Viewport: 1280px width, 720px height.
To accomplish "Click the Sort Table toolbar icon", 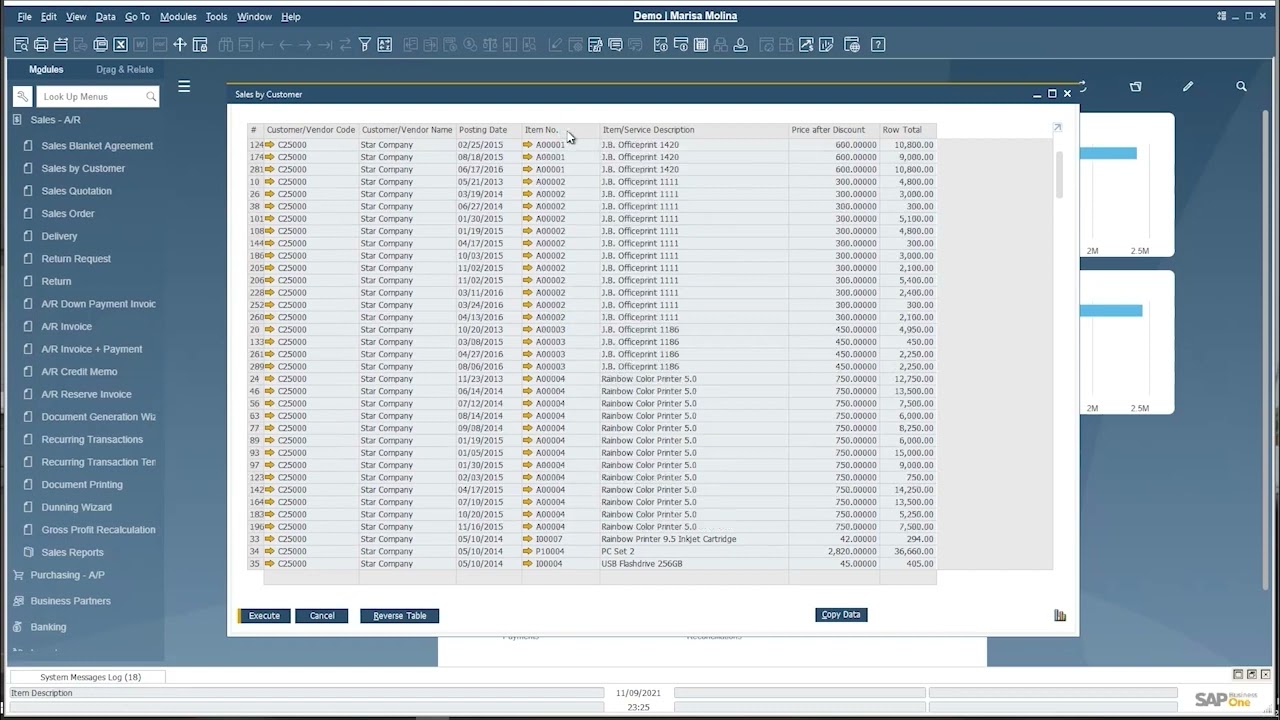I will click(x=384, y=45).
